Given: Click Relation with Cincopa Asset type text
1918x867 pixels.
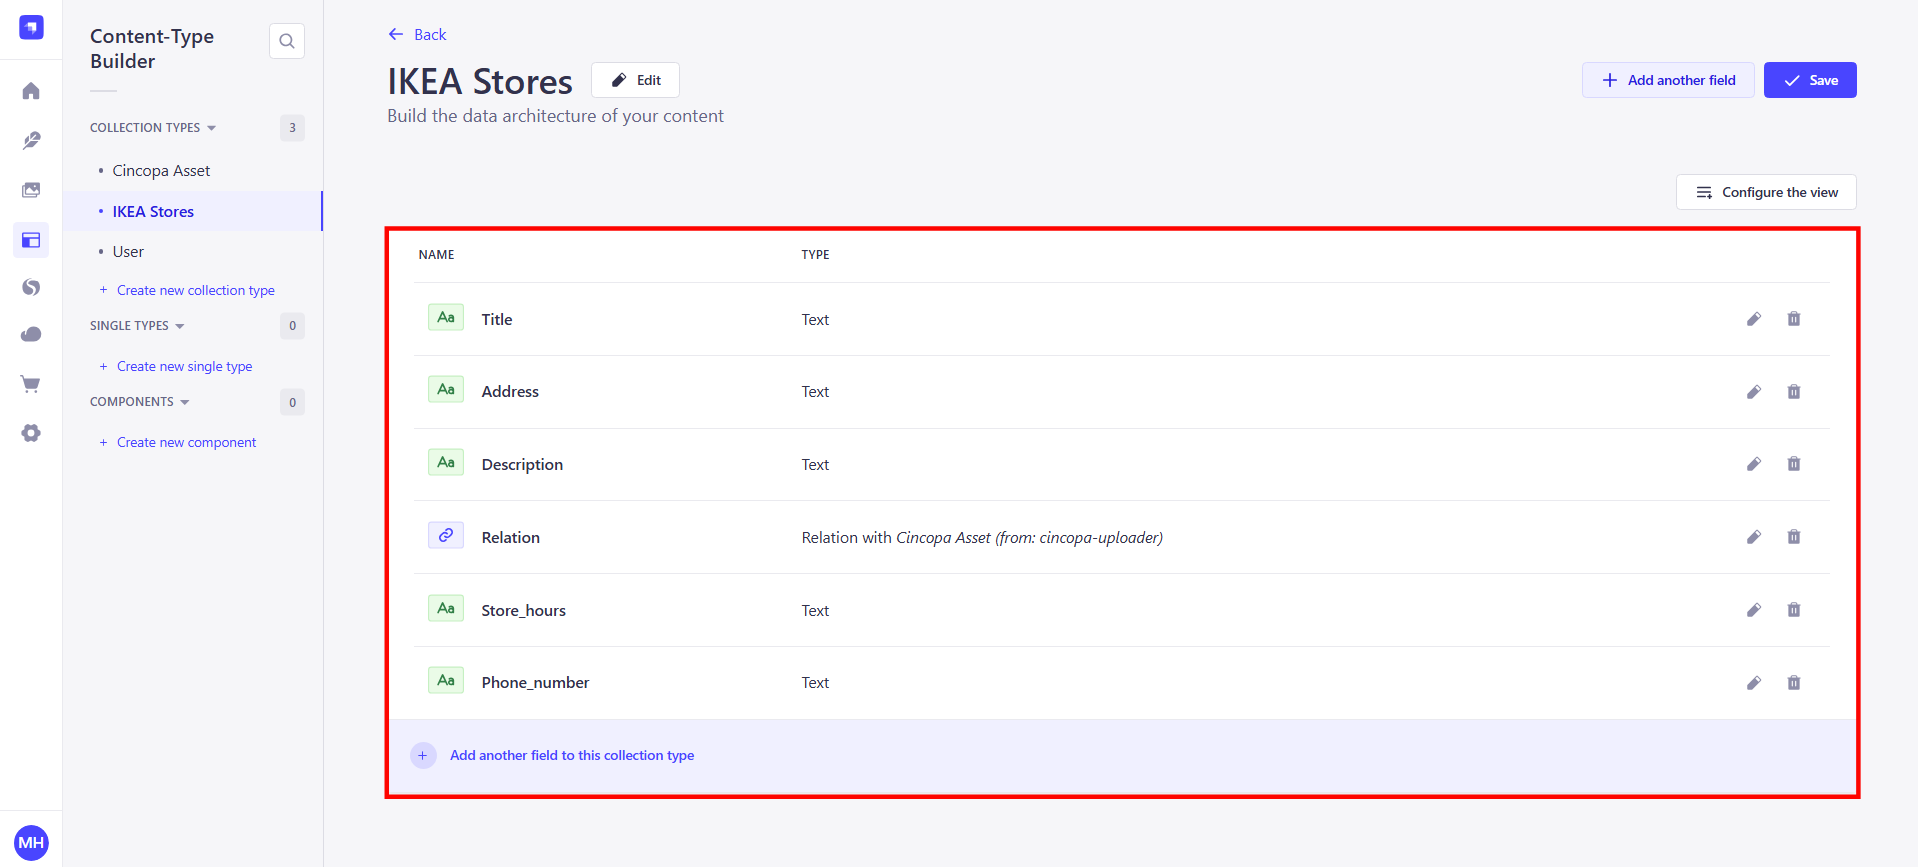Looking at the screenshot, I should pos(982,537).
